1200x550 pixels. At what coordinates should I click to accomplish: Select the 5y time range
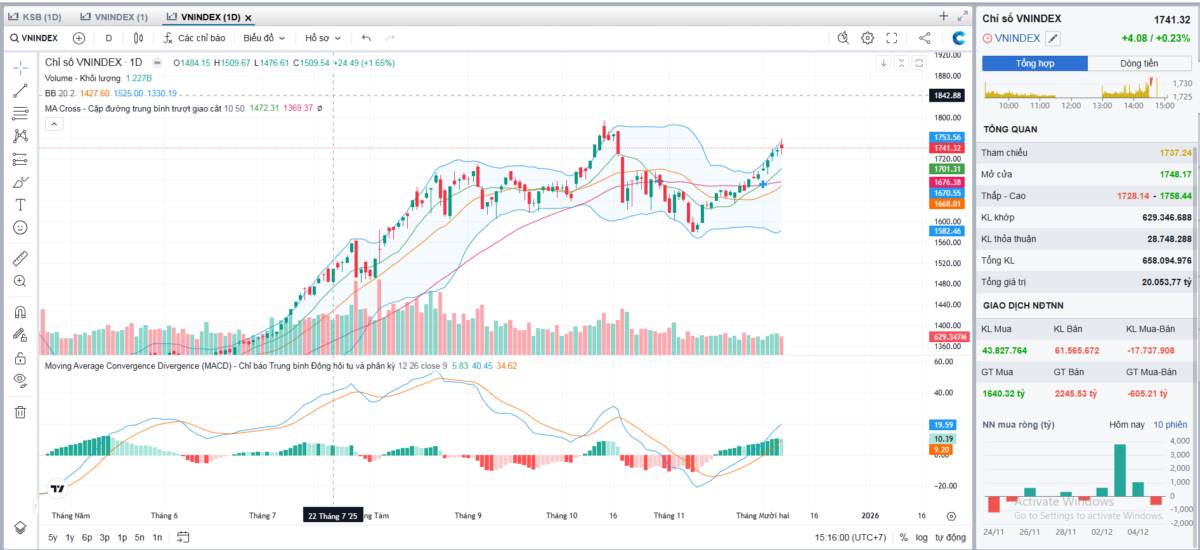pyautogui.click(x=52, y=537)
